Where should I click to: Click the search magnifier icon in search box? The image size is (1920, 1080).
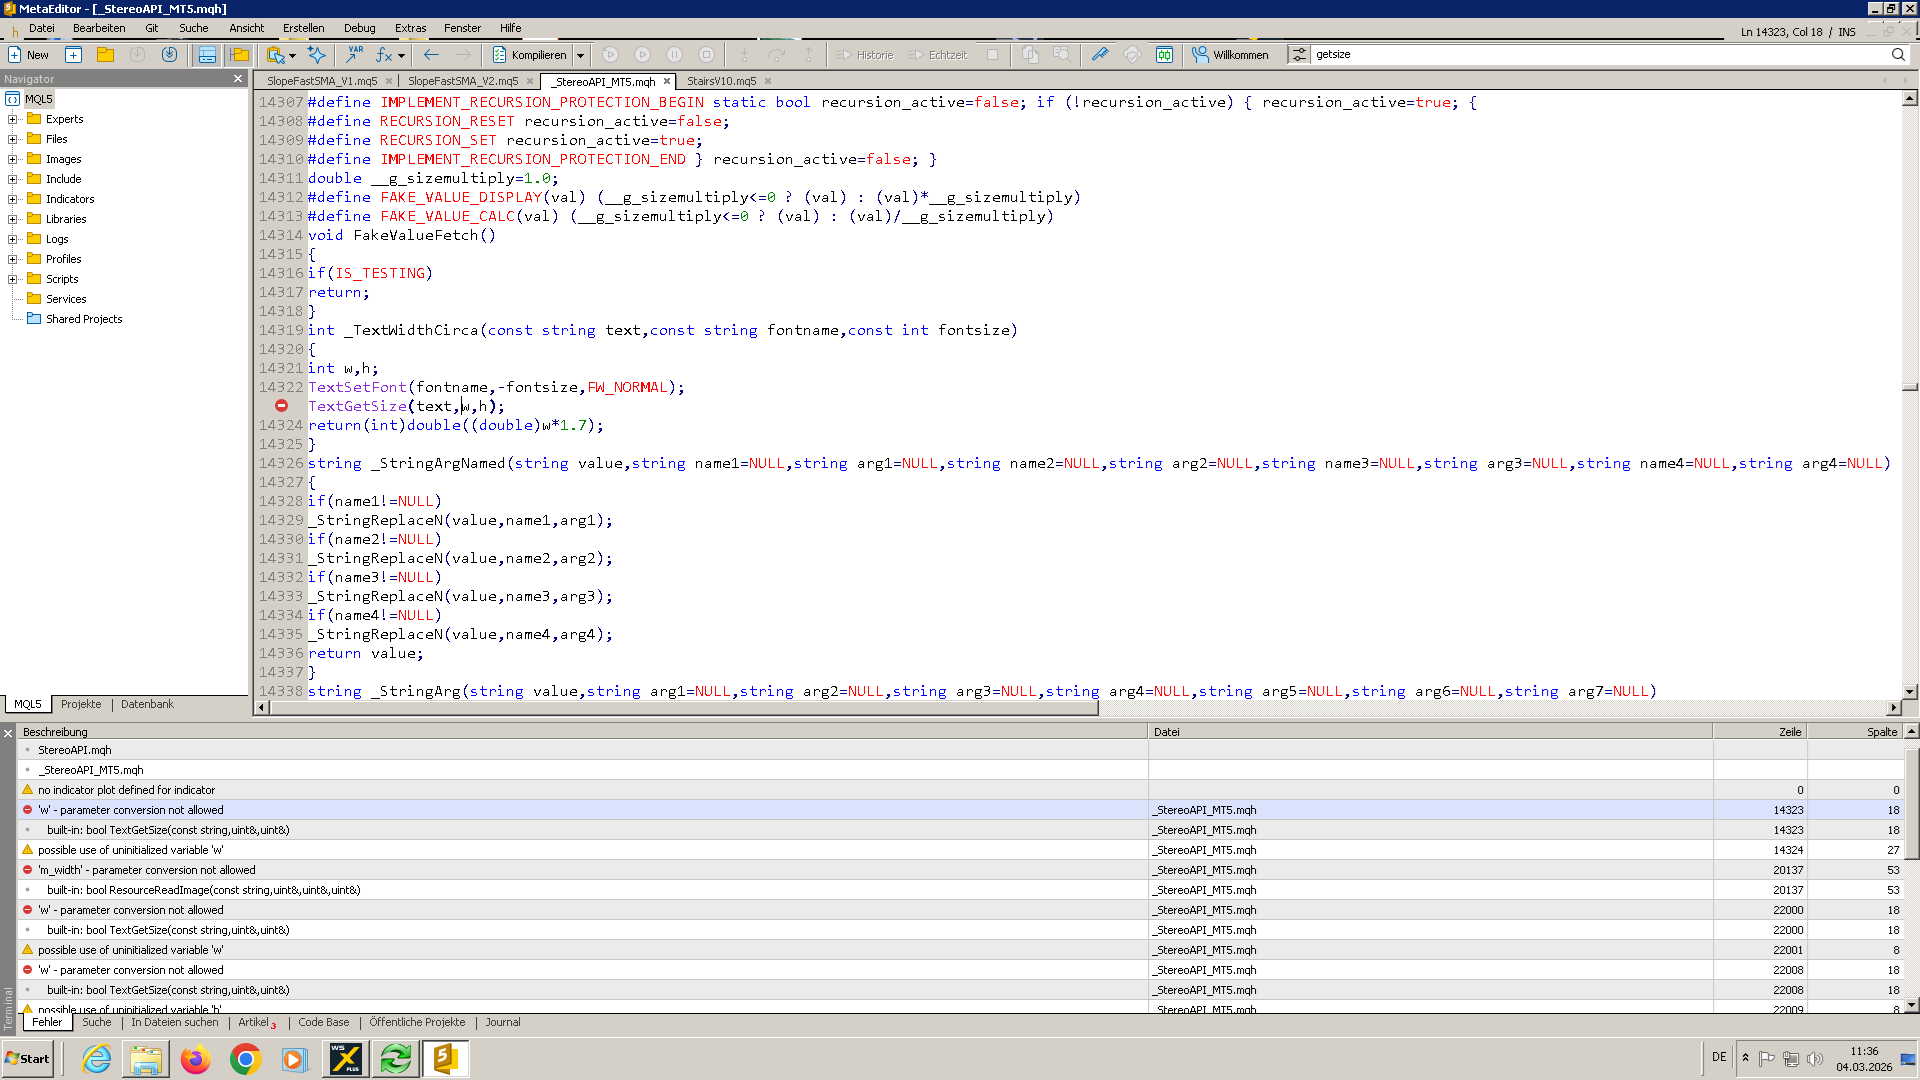1898,55
